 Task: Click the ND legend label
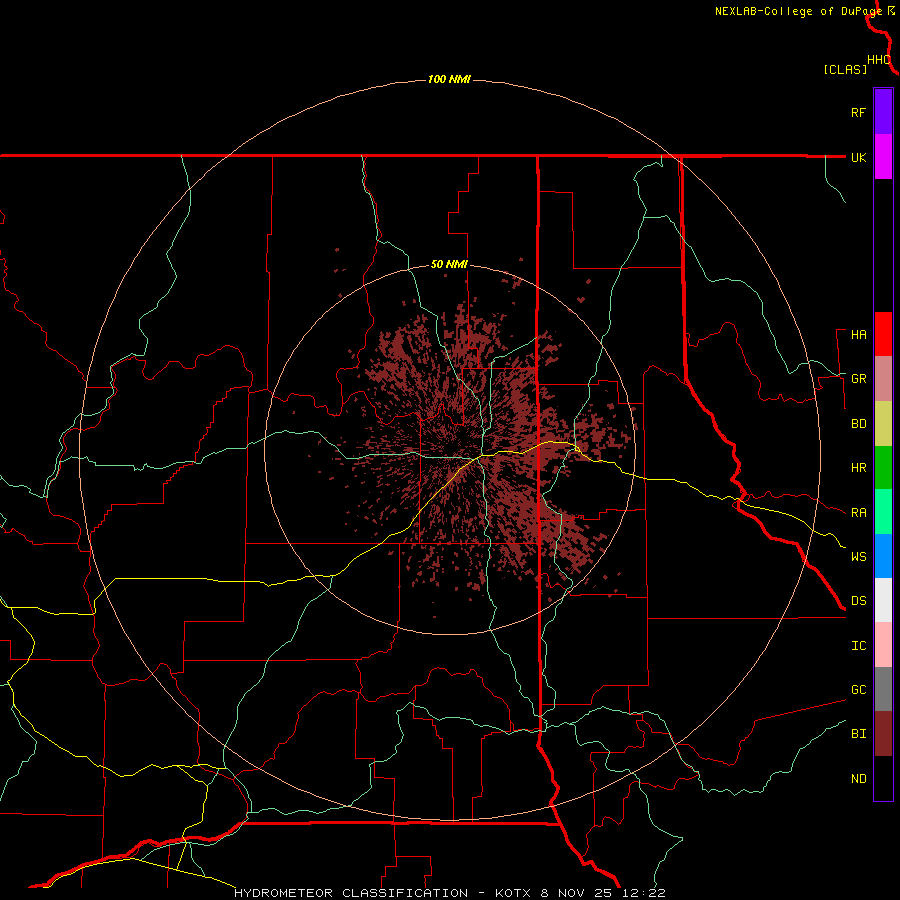pos(858,779)
